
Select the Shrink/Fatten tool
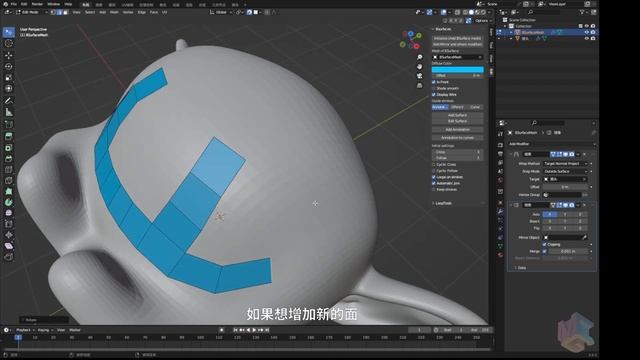9,235
